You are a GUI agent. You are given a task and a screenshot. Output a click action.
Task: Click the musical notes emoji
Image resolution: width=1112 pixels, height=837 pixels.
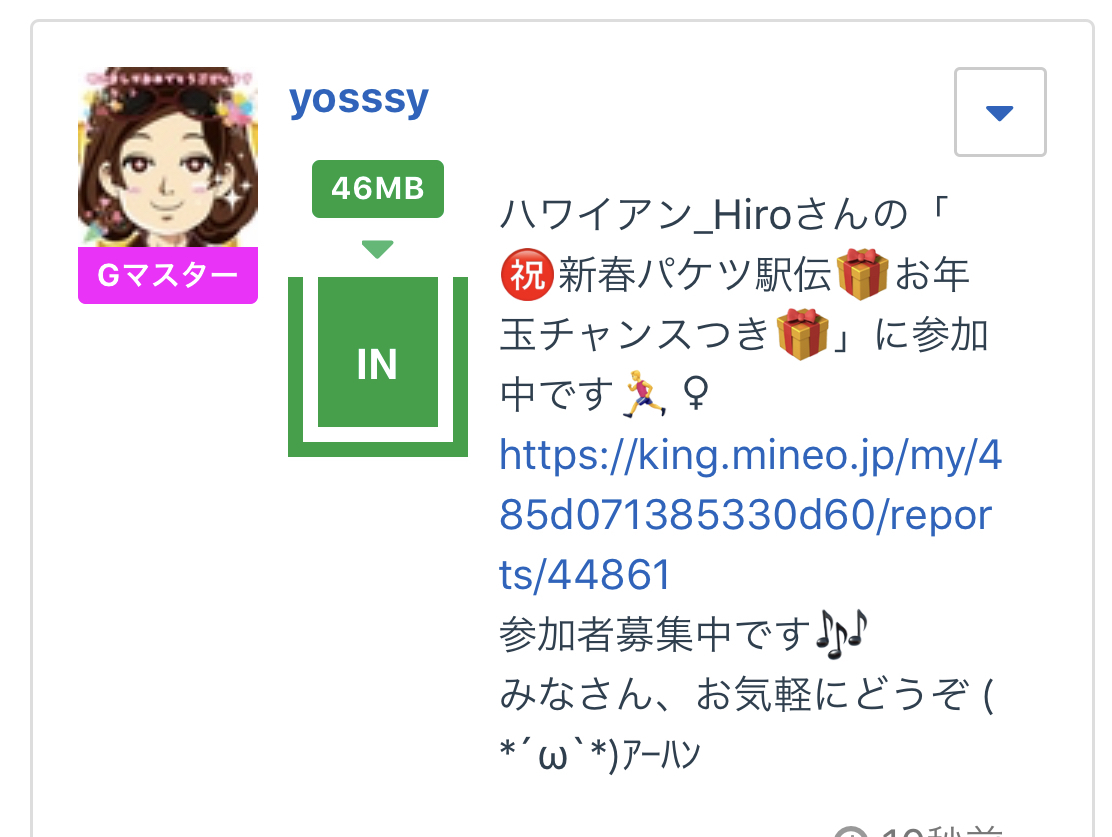[x=842, y=633]
